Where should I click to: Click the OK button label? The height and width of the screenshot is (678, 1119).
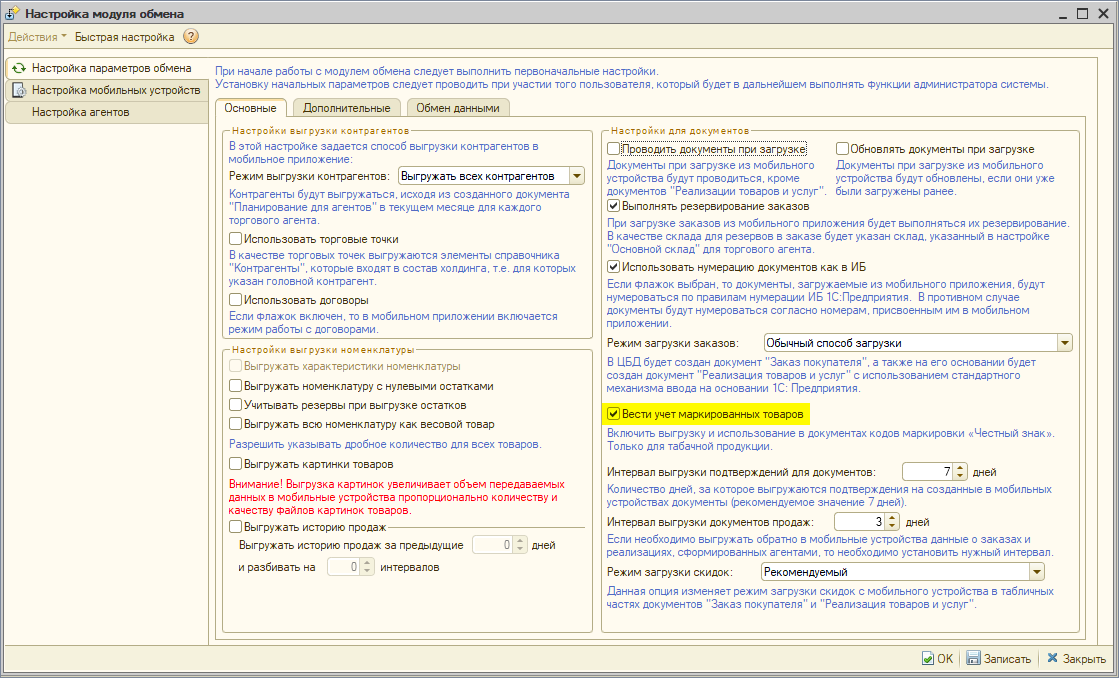point(945,659)
